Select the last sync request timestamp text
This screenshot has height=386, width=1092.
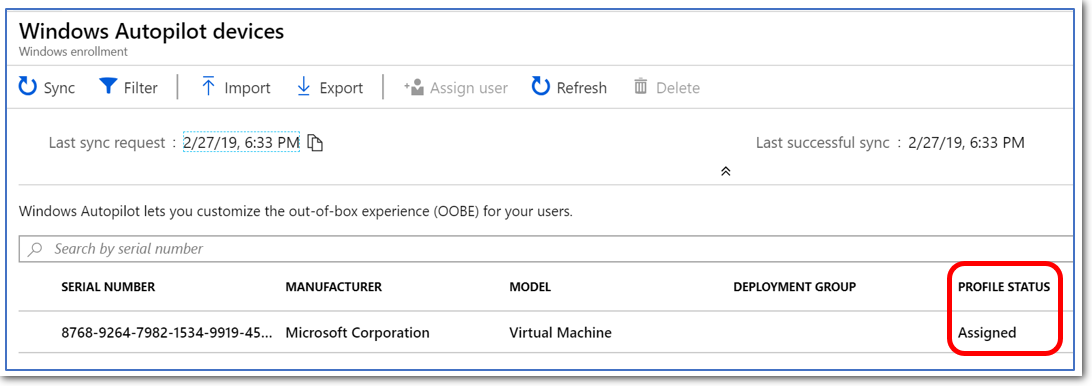241,143
